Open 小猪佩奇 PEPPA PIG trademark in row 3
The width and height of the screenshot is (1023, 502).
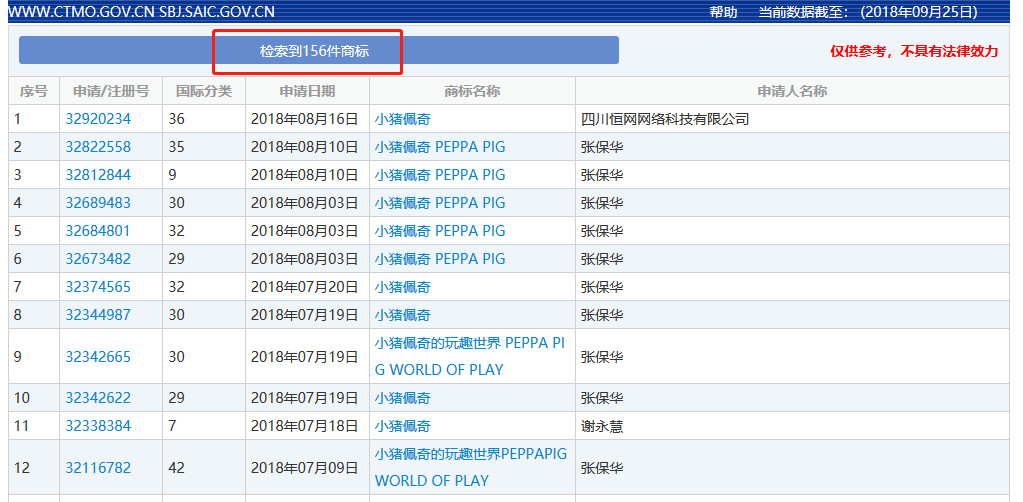(x=440, y=175)
